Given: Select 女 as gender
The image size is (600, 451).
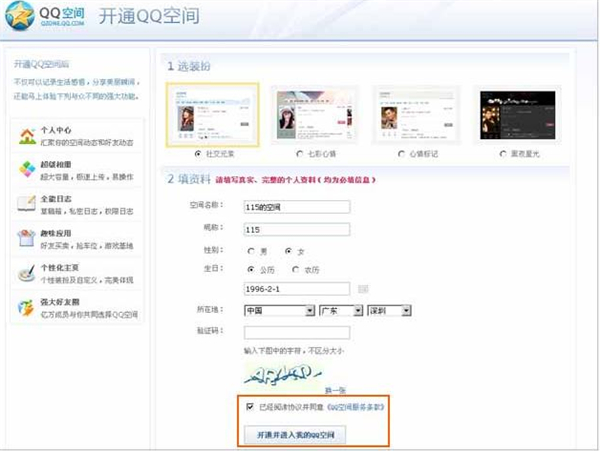Looking at the screenshot, I should coord(289,251).
